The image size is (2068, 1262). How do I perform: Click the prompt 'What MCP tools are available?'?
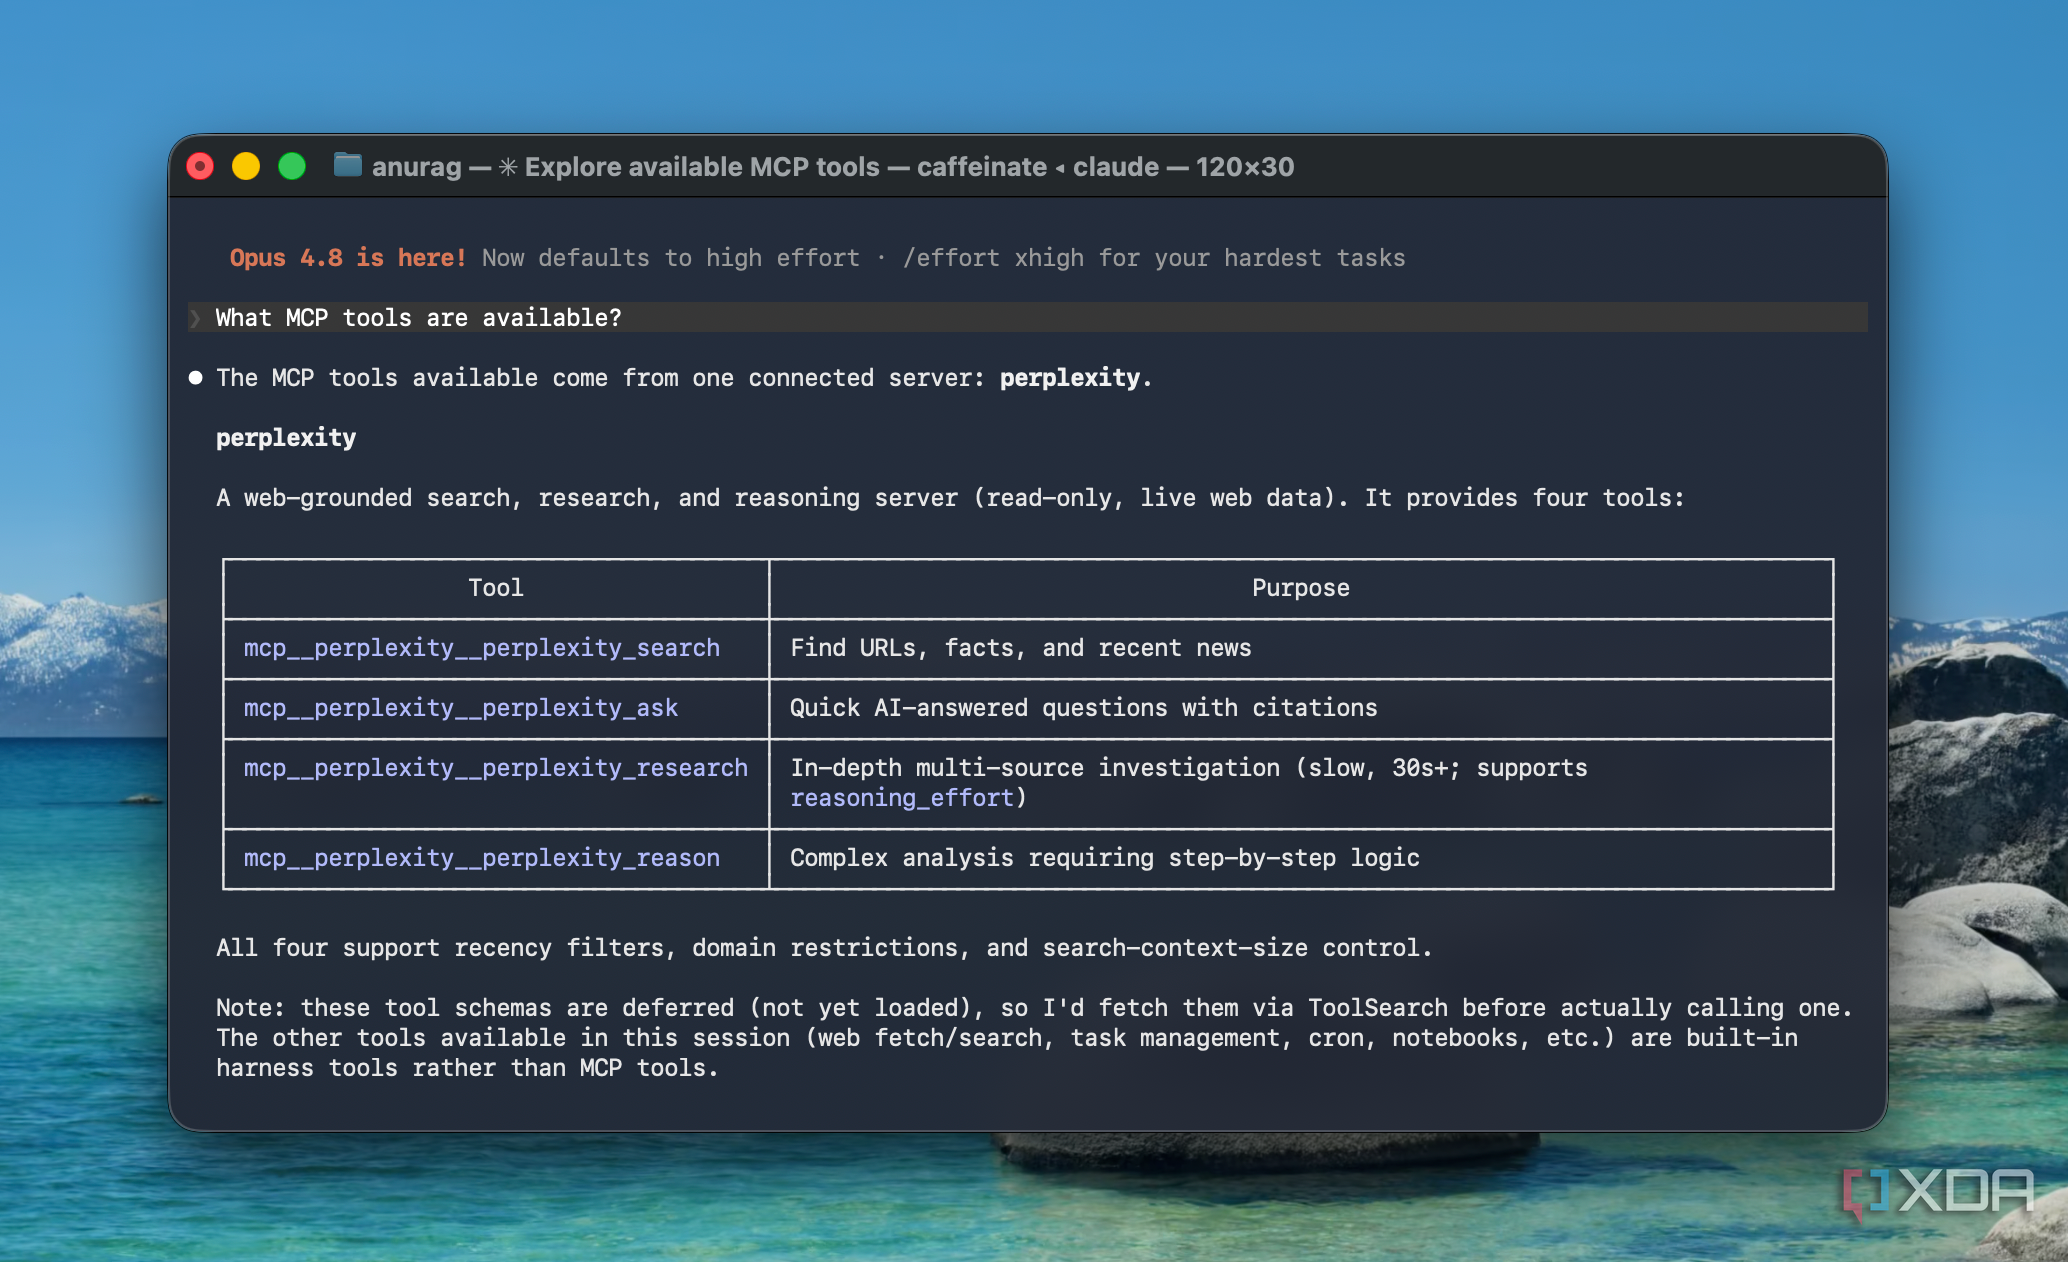click(x=418, y=318)
